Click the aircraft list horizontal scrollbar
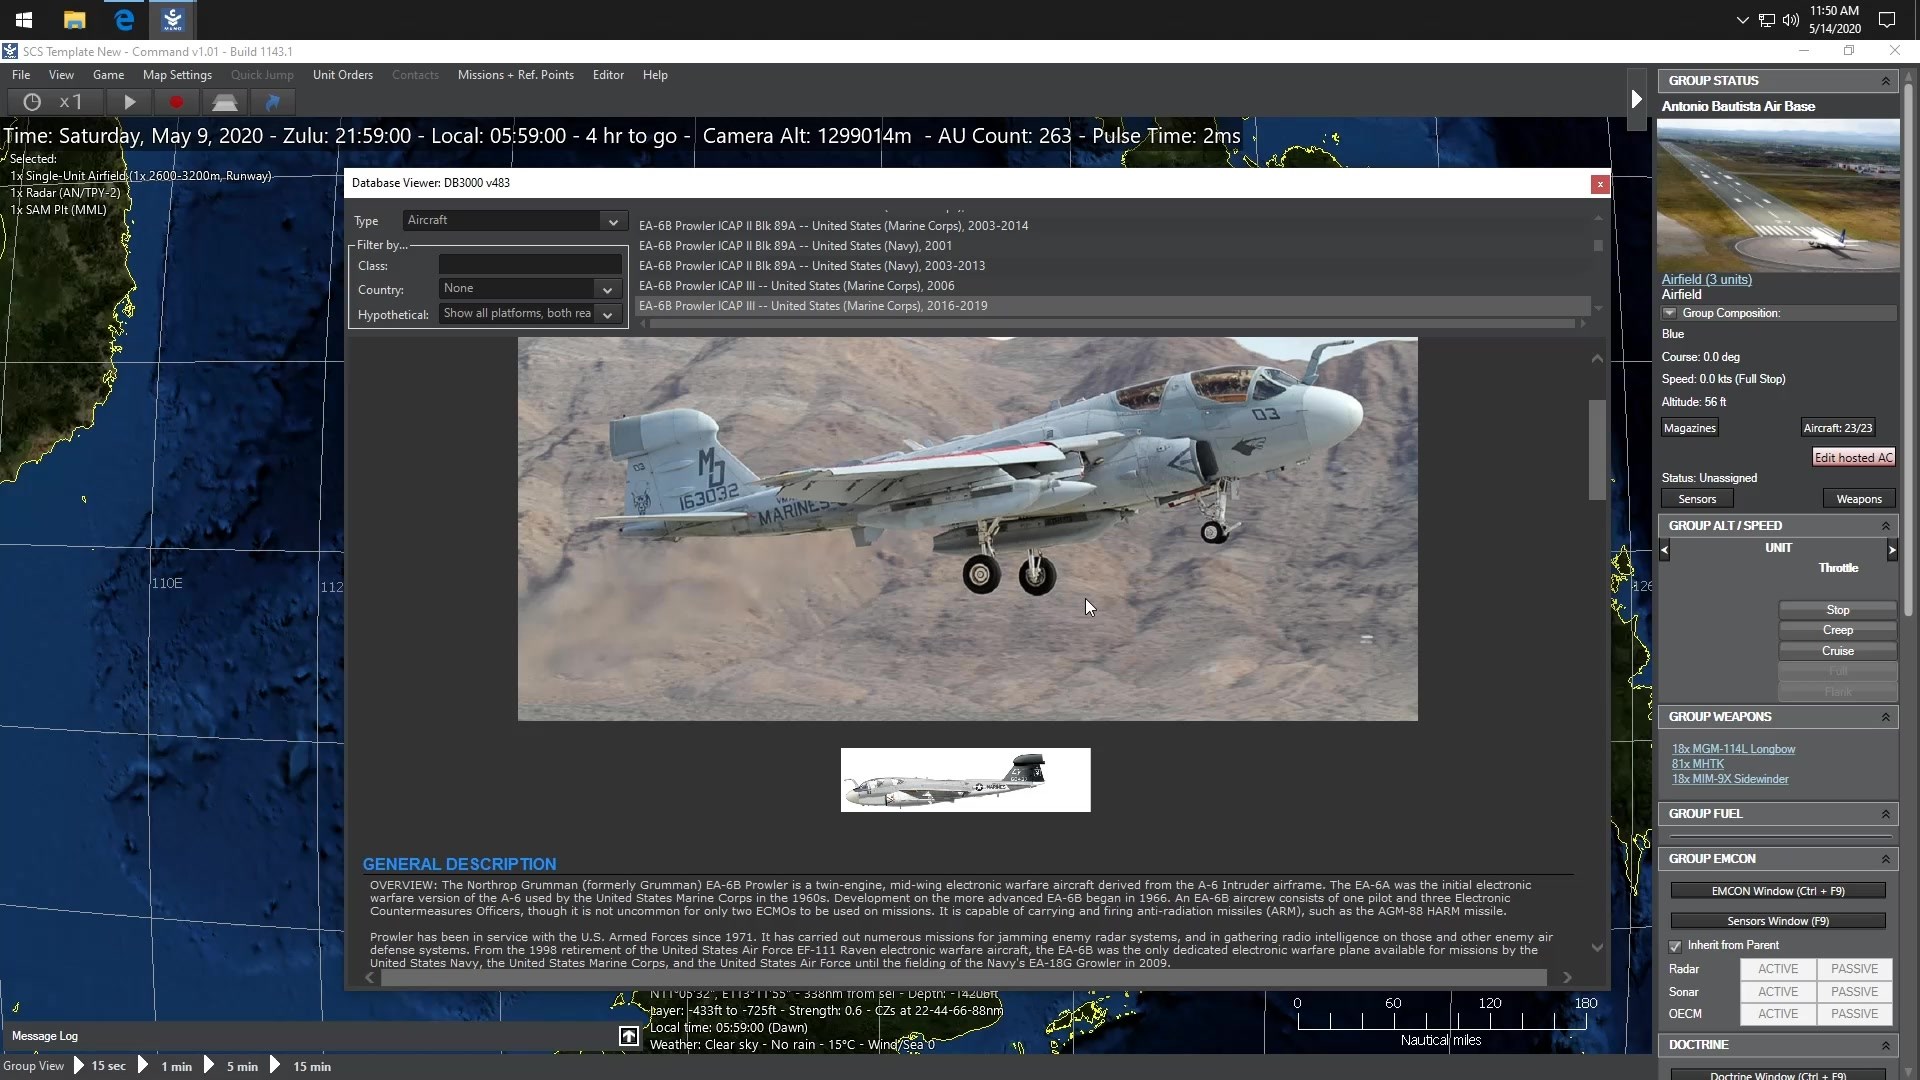Image resolution: width=1920 pixels, height=1080 pixels. [x=1112, y=324]
